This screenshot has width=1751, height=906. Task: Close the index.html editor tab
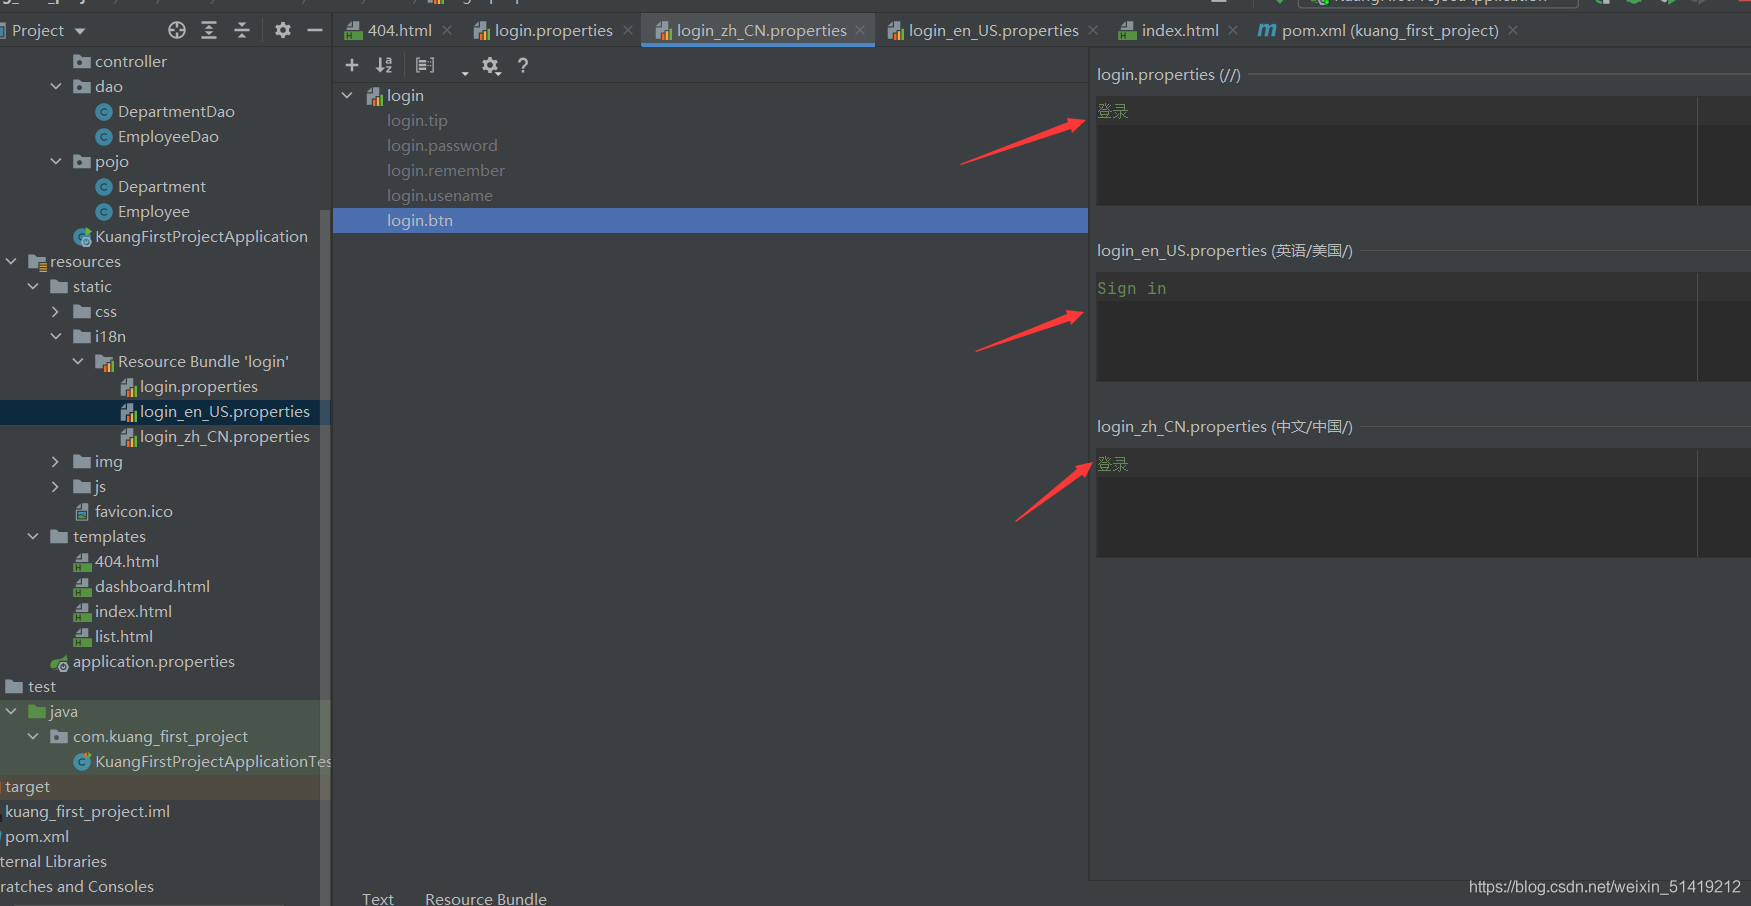pos(1233,30)
